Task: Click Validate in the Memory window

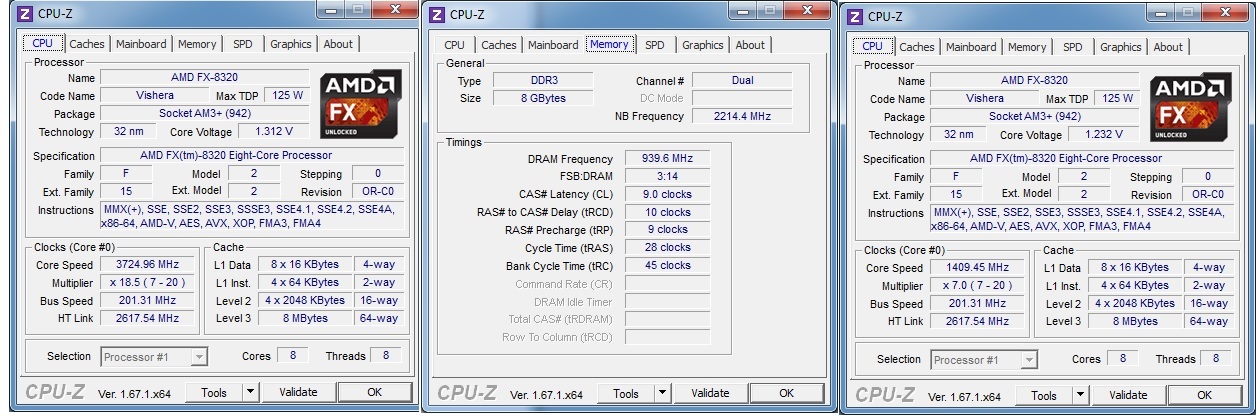Action: coord(710,394)
